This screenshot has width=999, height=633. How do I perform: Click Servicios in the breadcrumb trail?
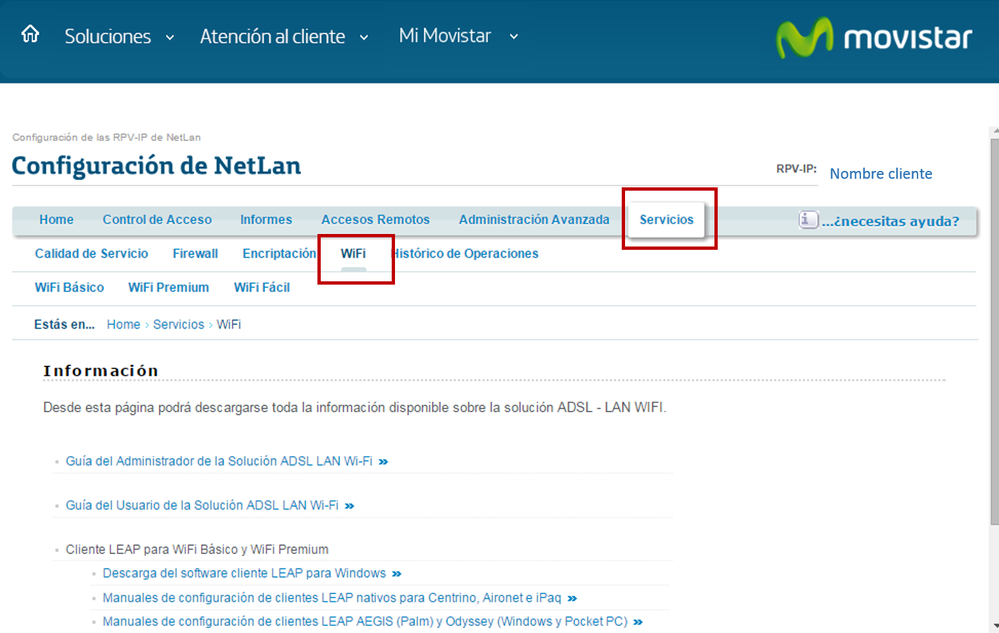[x=178, y=324]
